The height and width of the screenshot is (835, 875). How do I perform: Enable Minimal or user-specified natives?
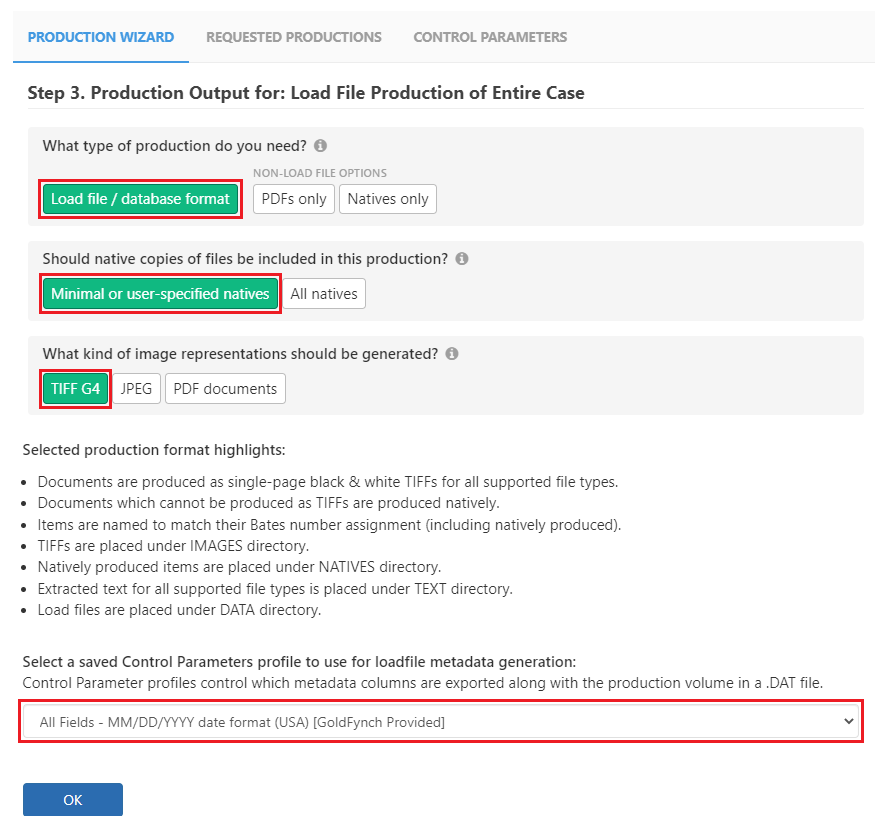159,293
